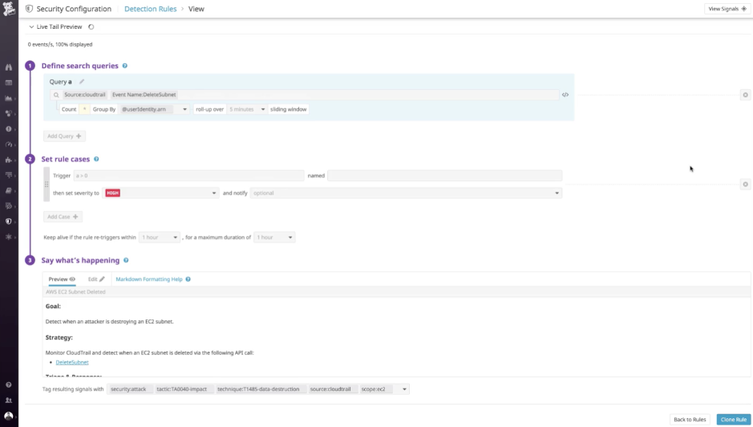Click the case named input field
753x427 pixels.
tap(445, 176)
